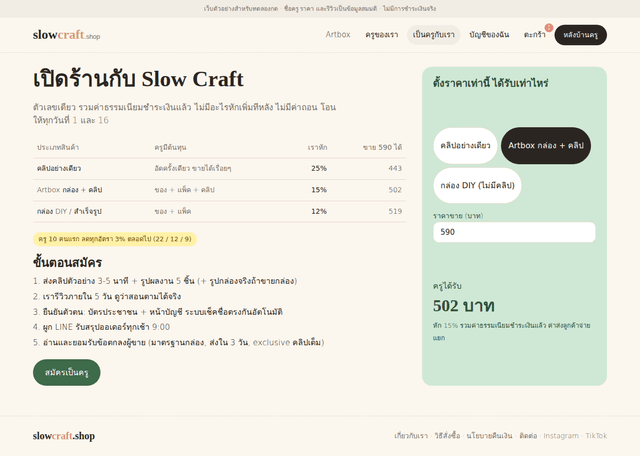Click step 4 ผูก LINE text
Image resolution: width=640 pixels, height=456 pixels.
(106, 327)
